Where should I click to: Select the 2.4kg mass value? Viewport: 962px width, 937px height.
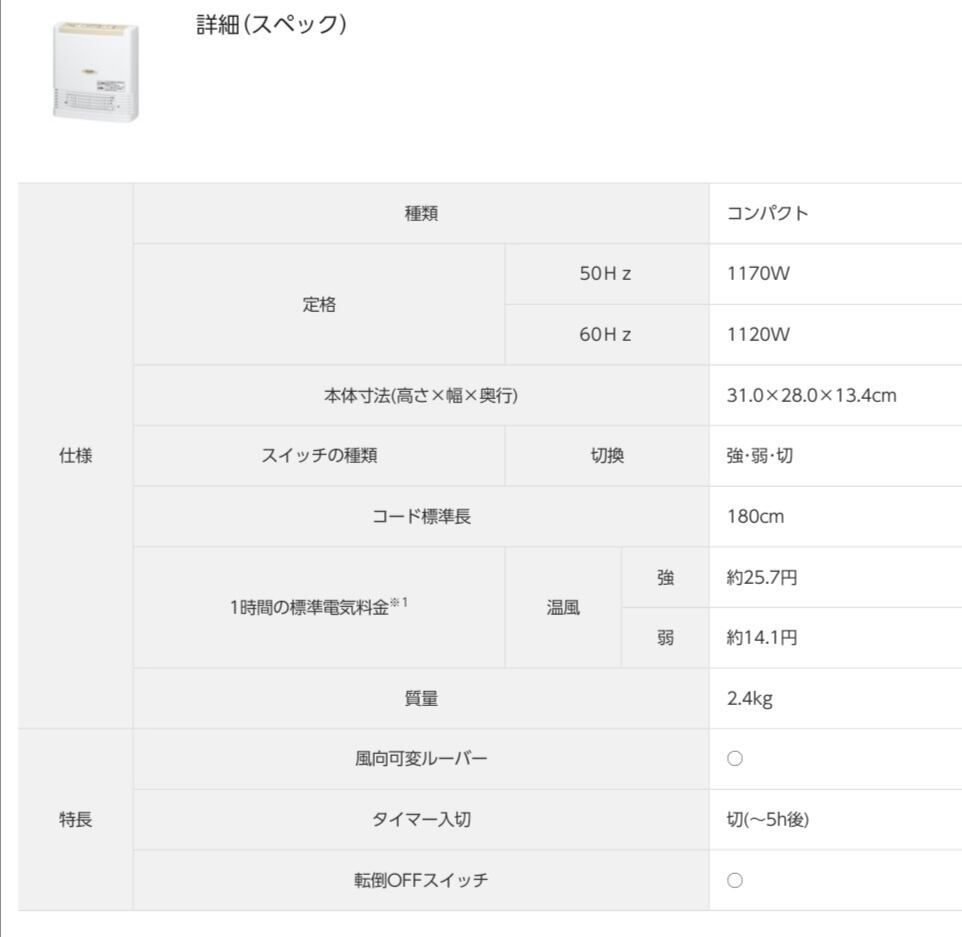[x=749, y=699]
